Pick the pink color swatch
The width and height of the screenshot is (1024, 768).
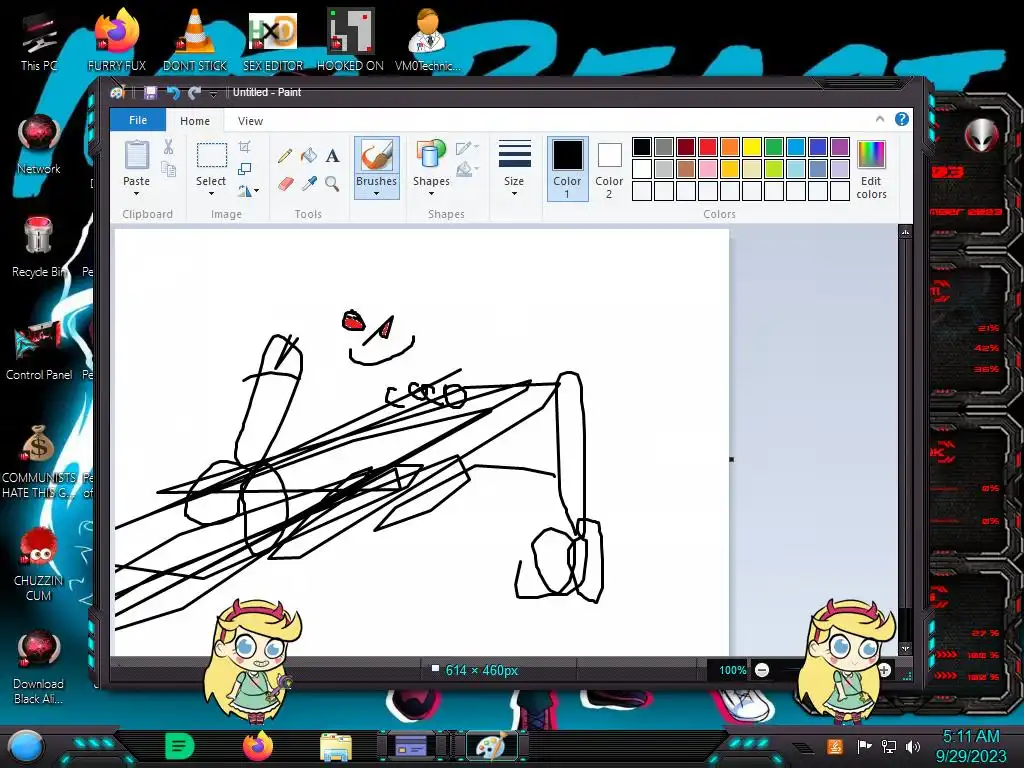coord(708,169)
